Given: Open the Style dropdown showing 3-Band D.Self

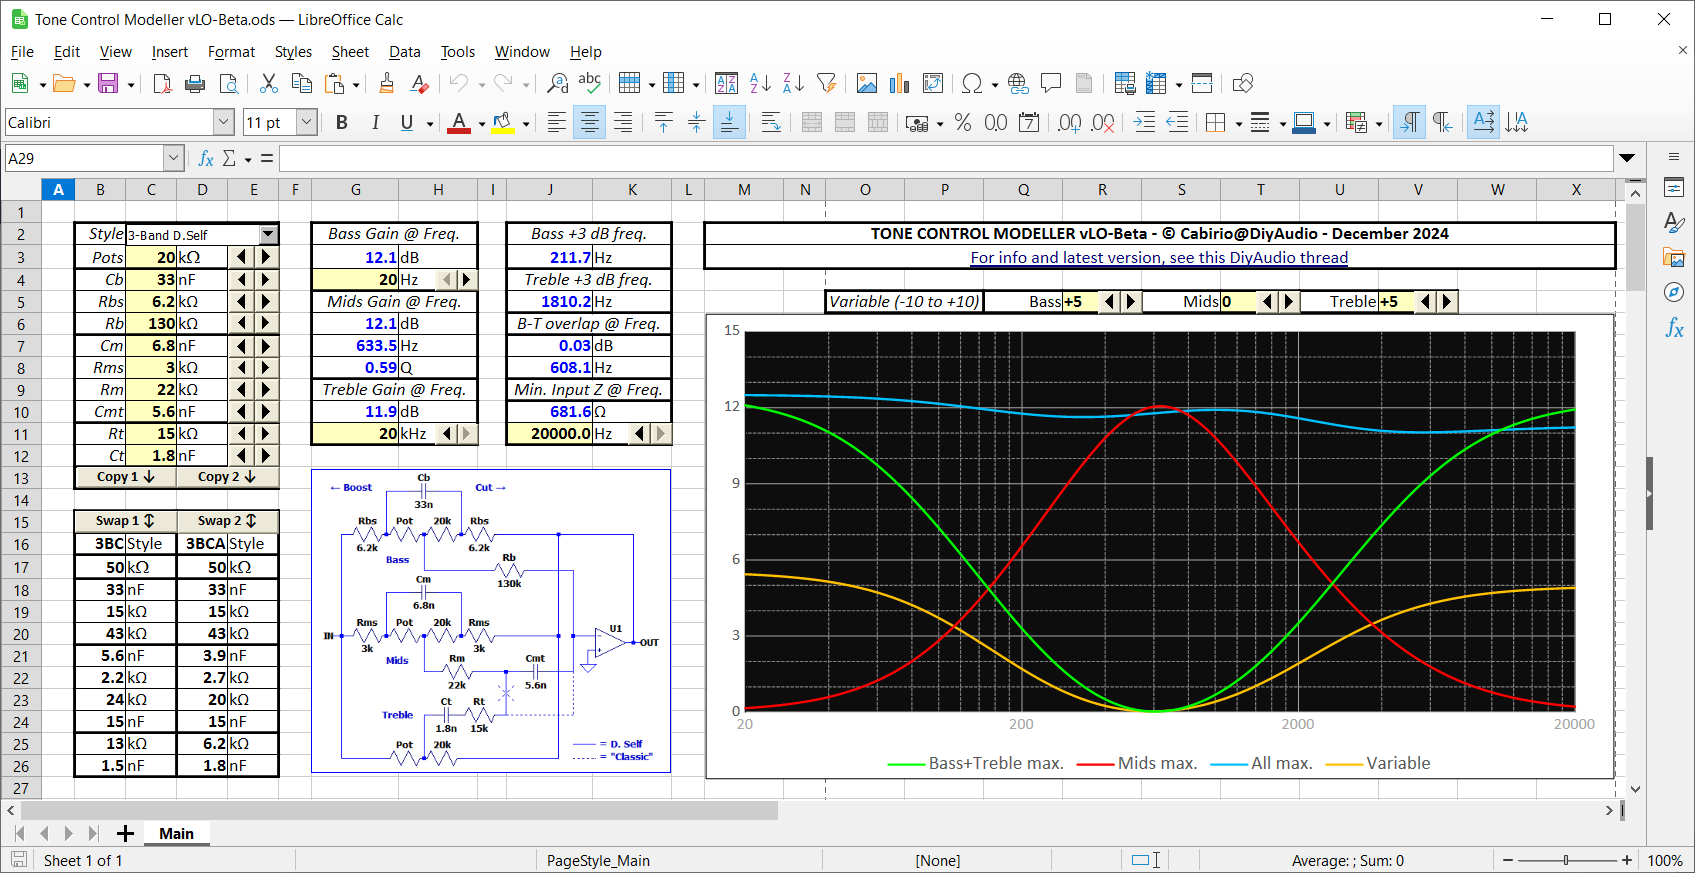Looking at the screenshot, I should 268,234.
